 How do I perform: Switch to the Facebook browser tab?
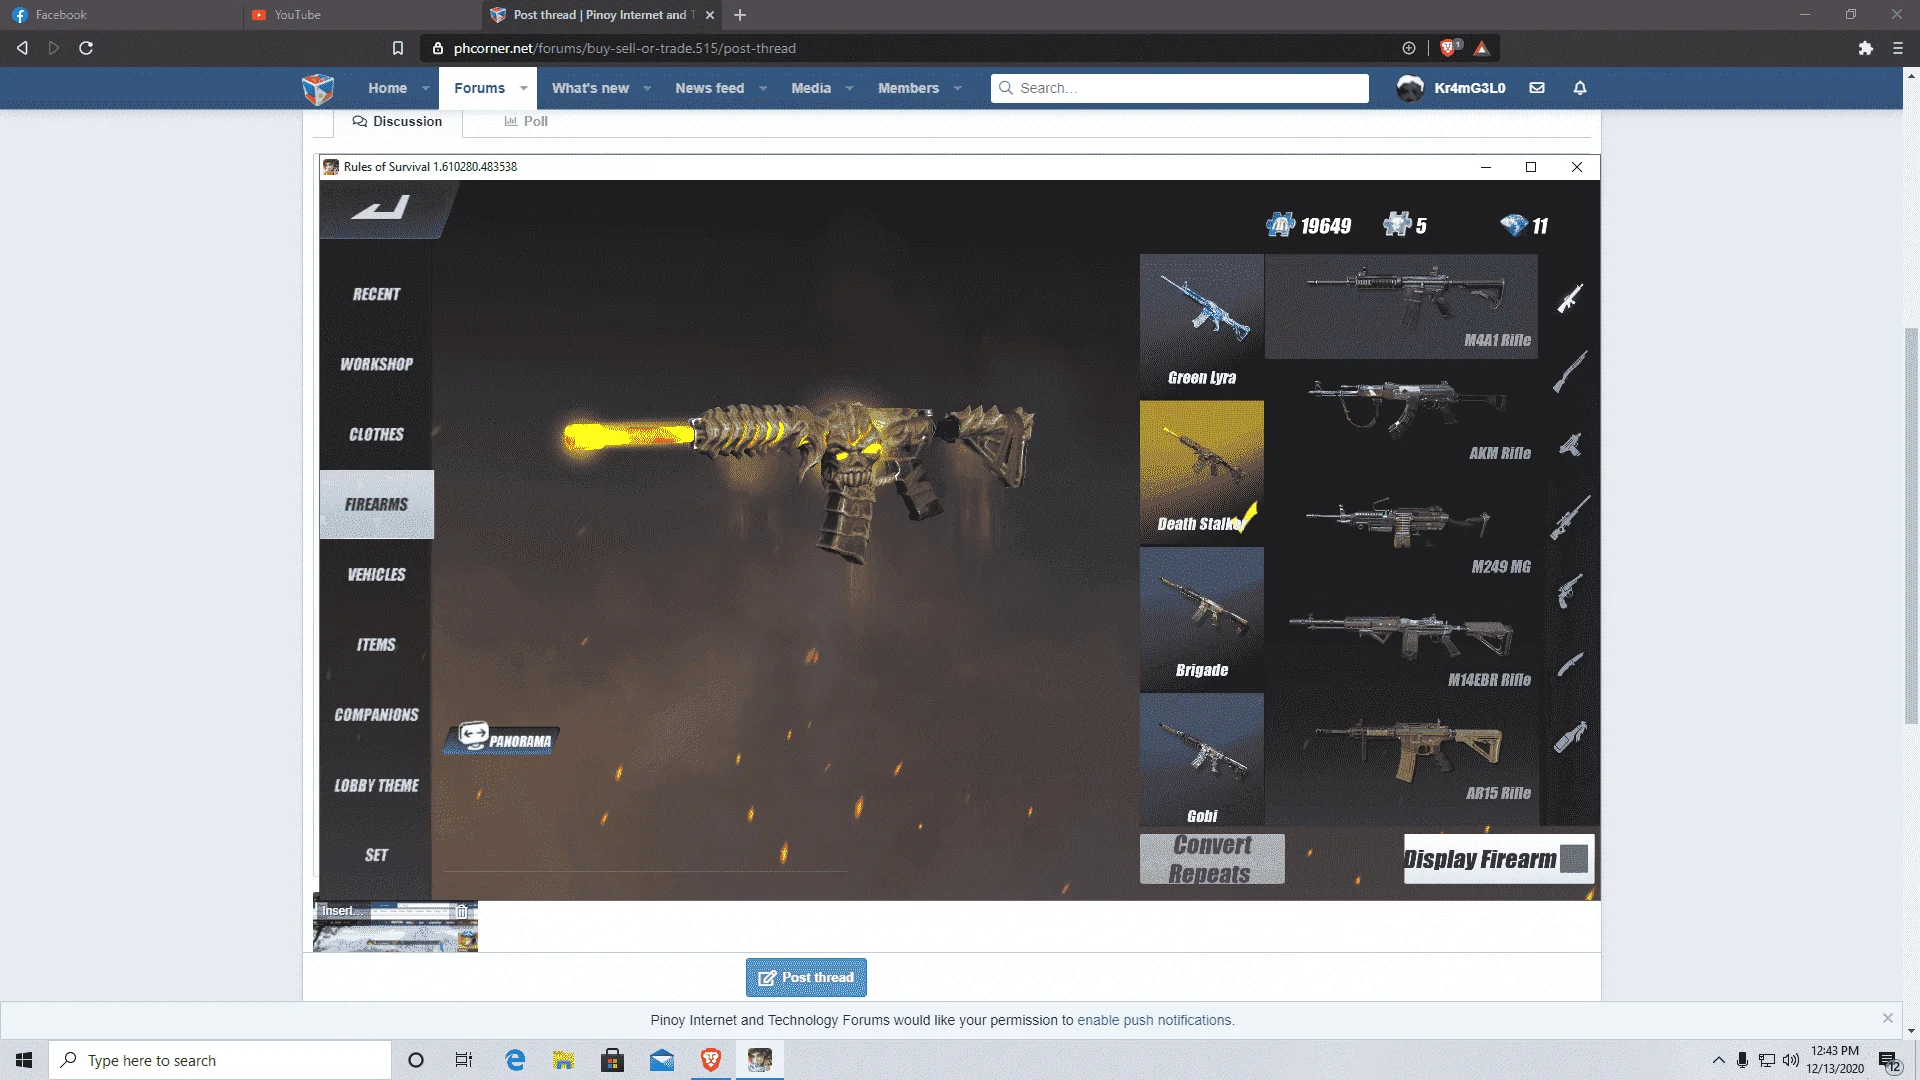[x=120, y=15]
